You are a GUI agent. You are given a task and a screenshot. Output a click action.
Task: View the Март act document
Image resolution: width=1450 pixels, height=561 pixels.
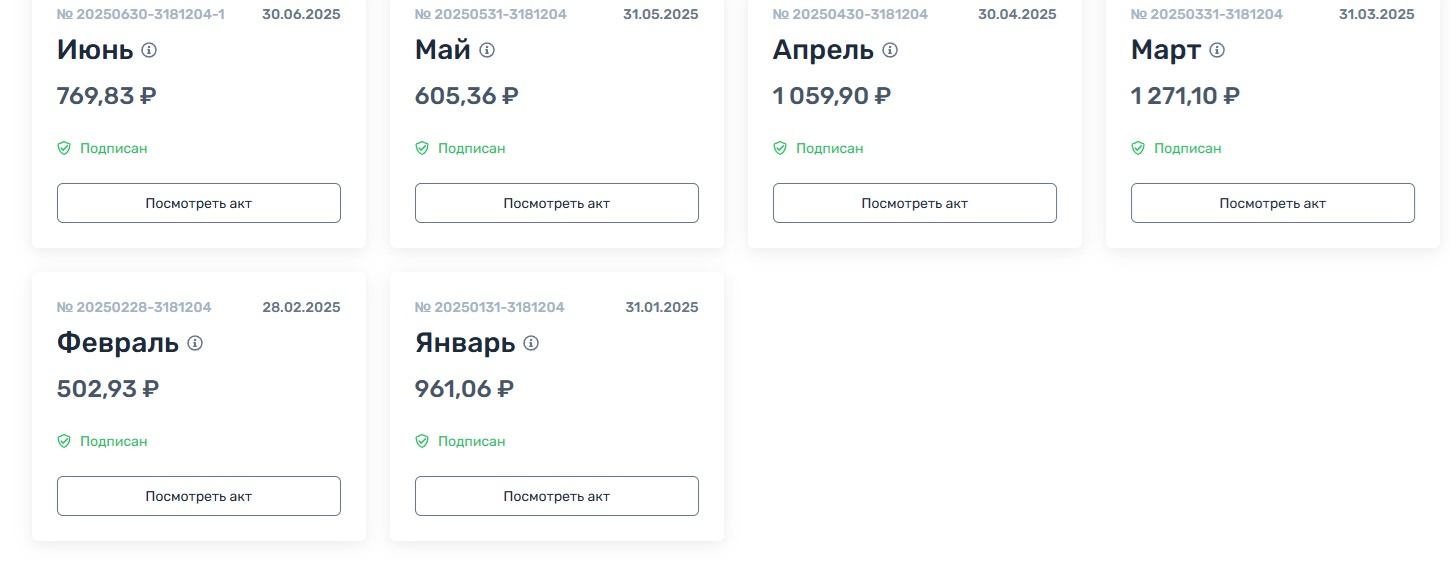click(x=1272, y=203)
